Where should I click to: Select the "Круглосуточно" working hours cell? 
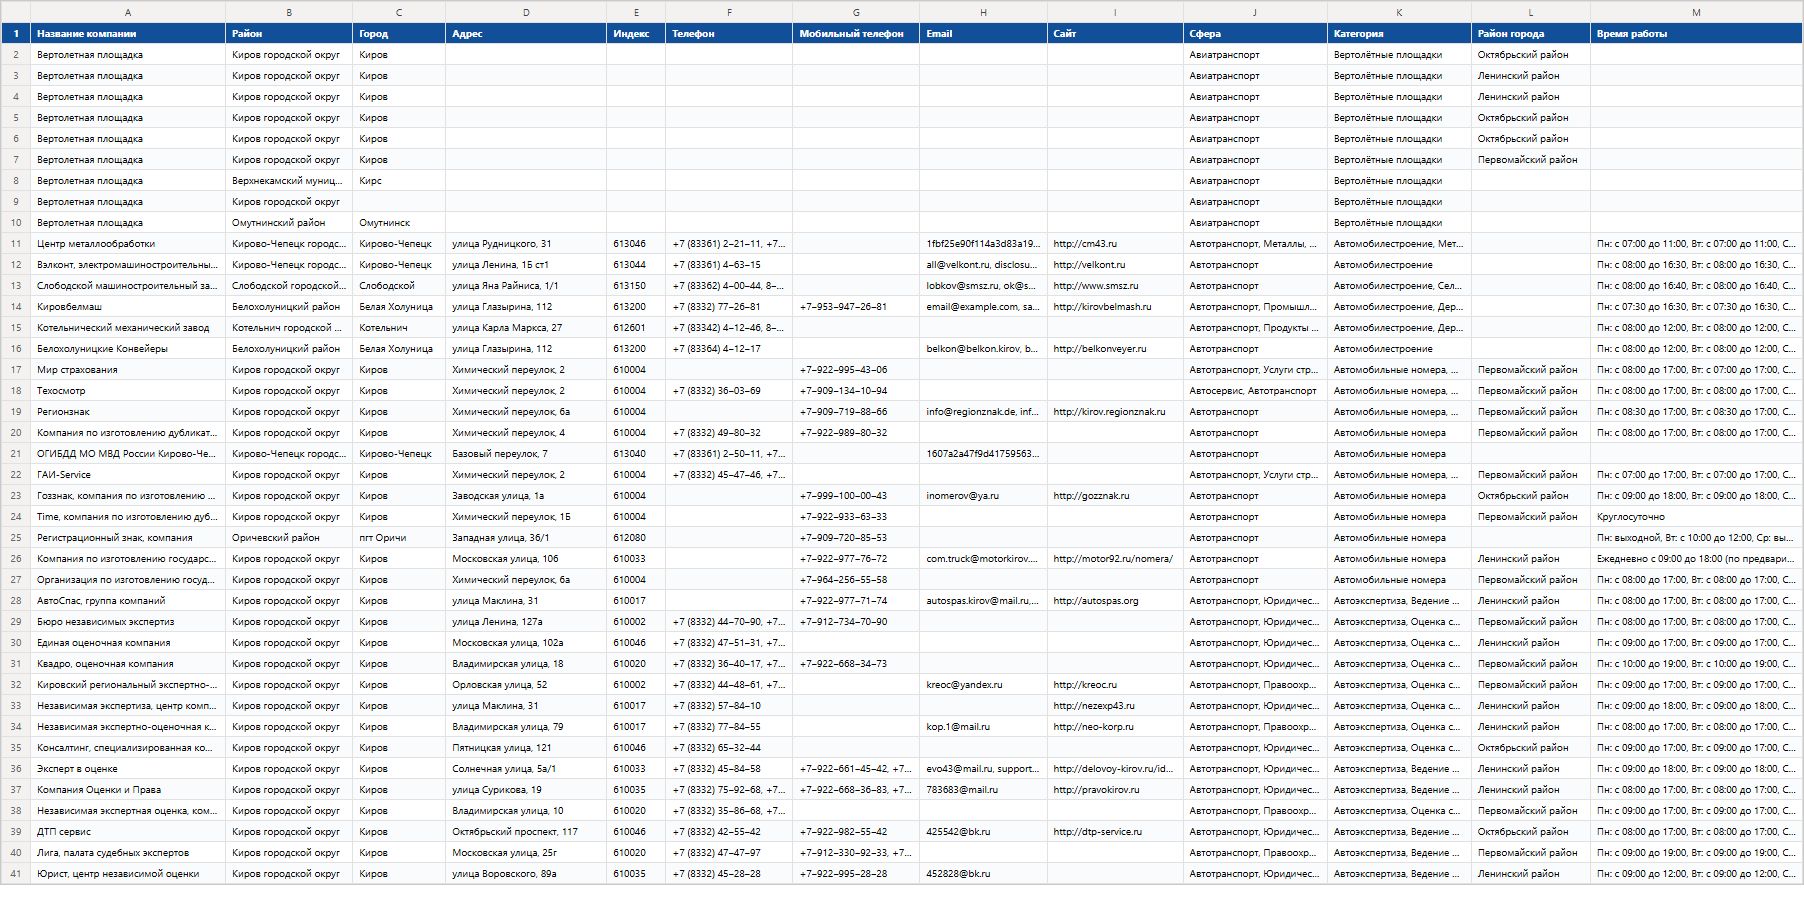pos(1696,517)
